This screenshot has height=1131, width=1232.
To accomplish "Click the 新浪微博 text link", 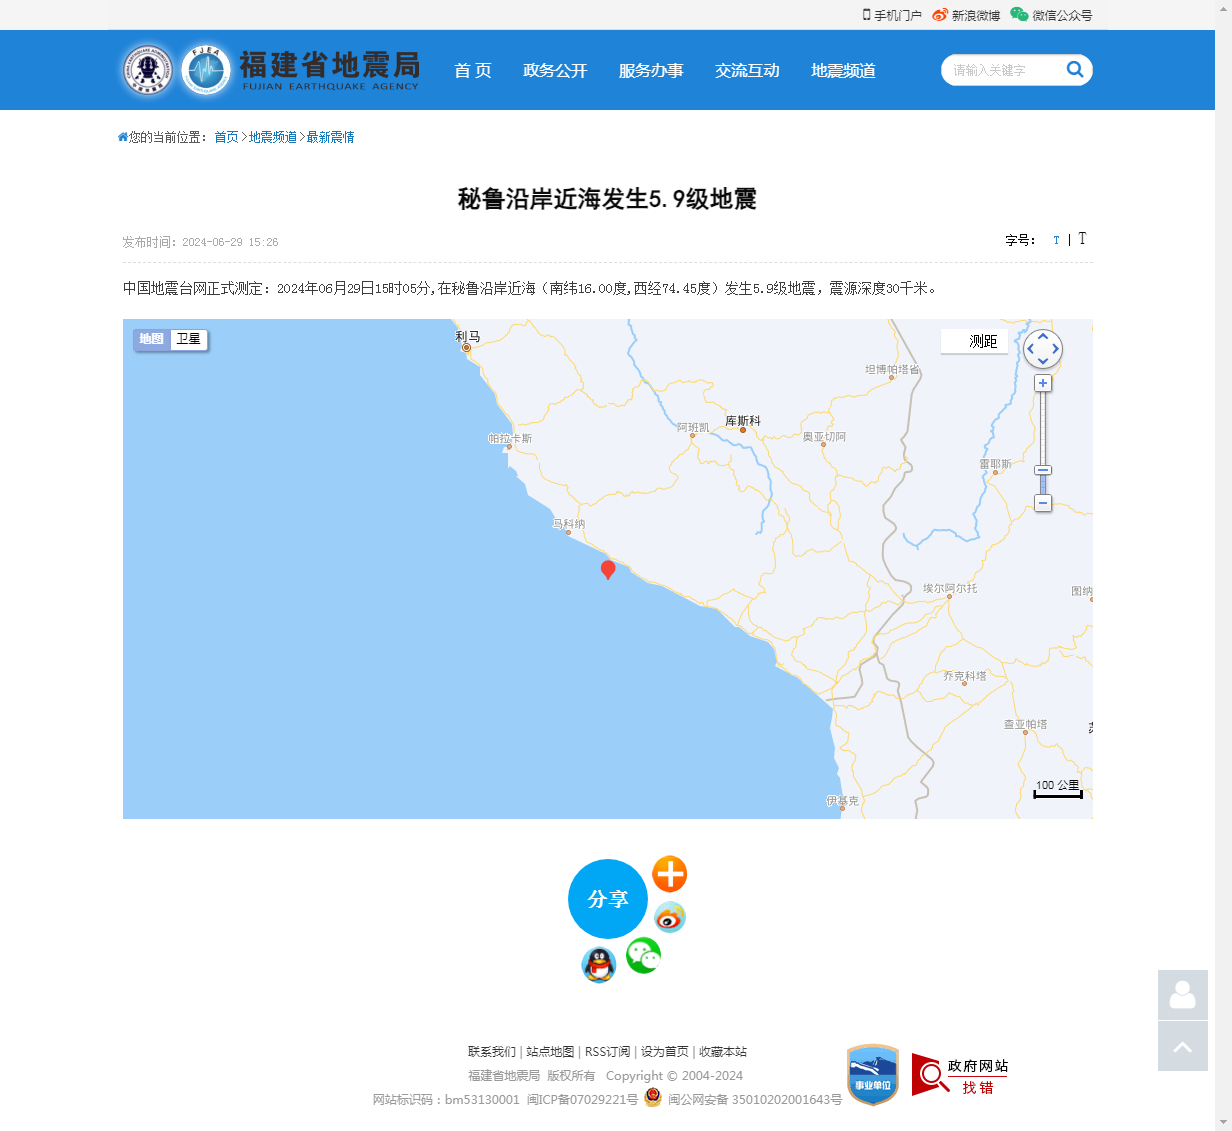I will click(976, 15).
